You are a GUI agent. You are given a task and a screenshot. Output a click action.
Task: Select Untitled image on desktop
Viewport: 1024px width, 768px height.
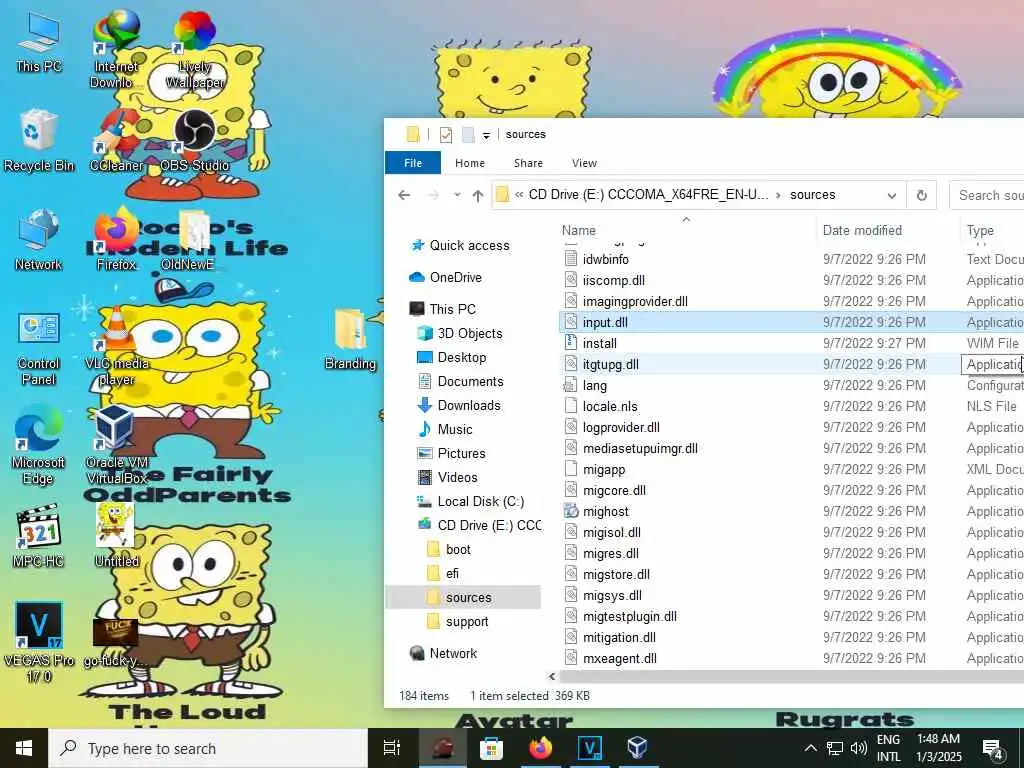(116, 537)
